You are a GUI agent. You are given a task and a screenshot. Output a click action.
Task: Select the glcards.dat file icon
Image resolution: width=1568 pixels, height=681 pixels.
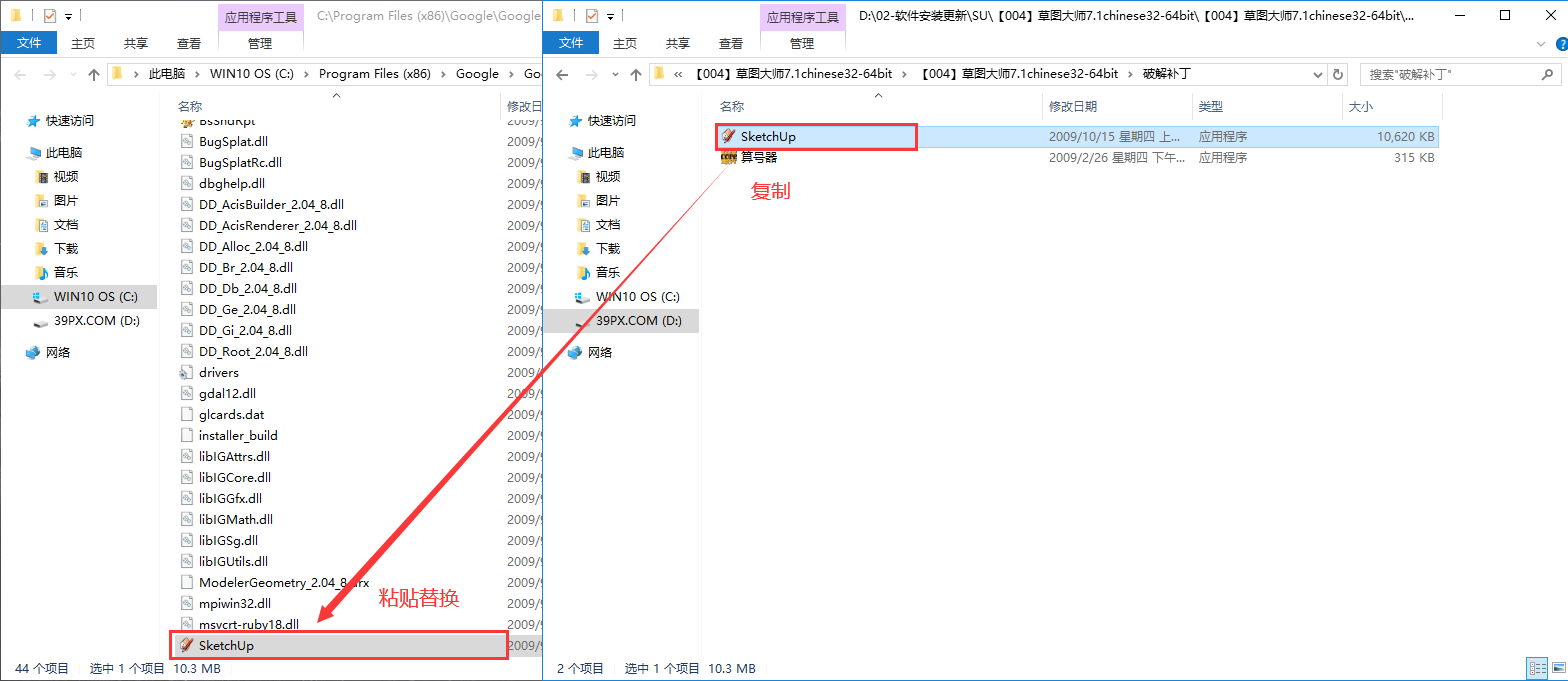pyautogui.click(x=187, y=414)
